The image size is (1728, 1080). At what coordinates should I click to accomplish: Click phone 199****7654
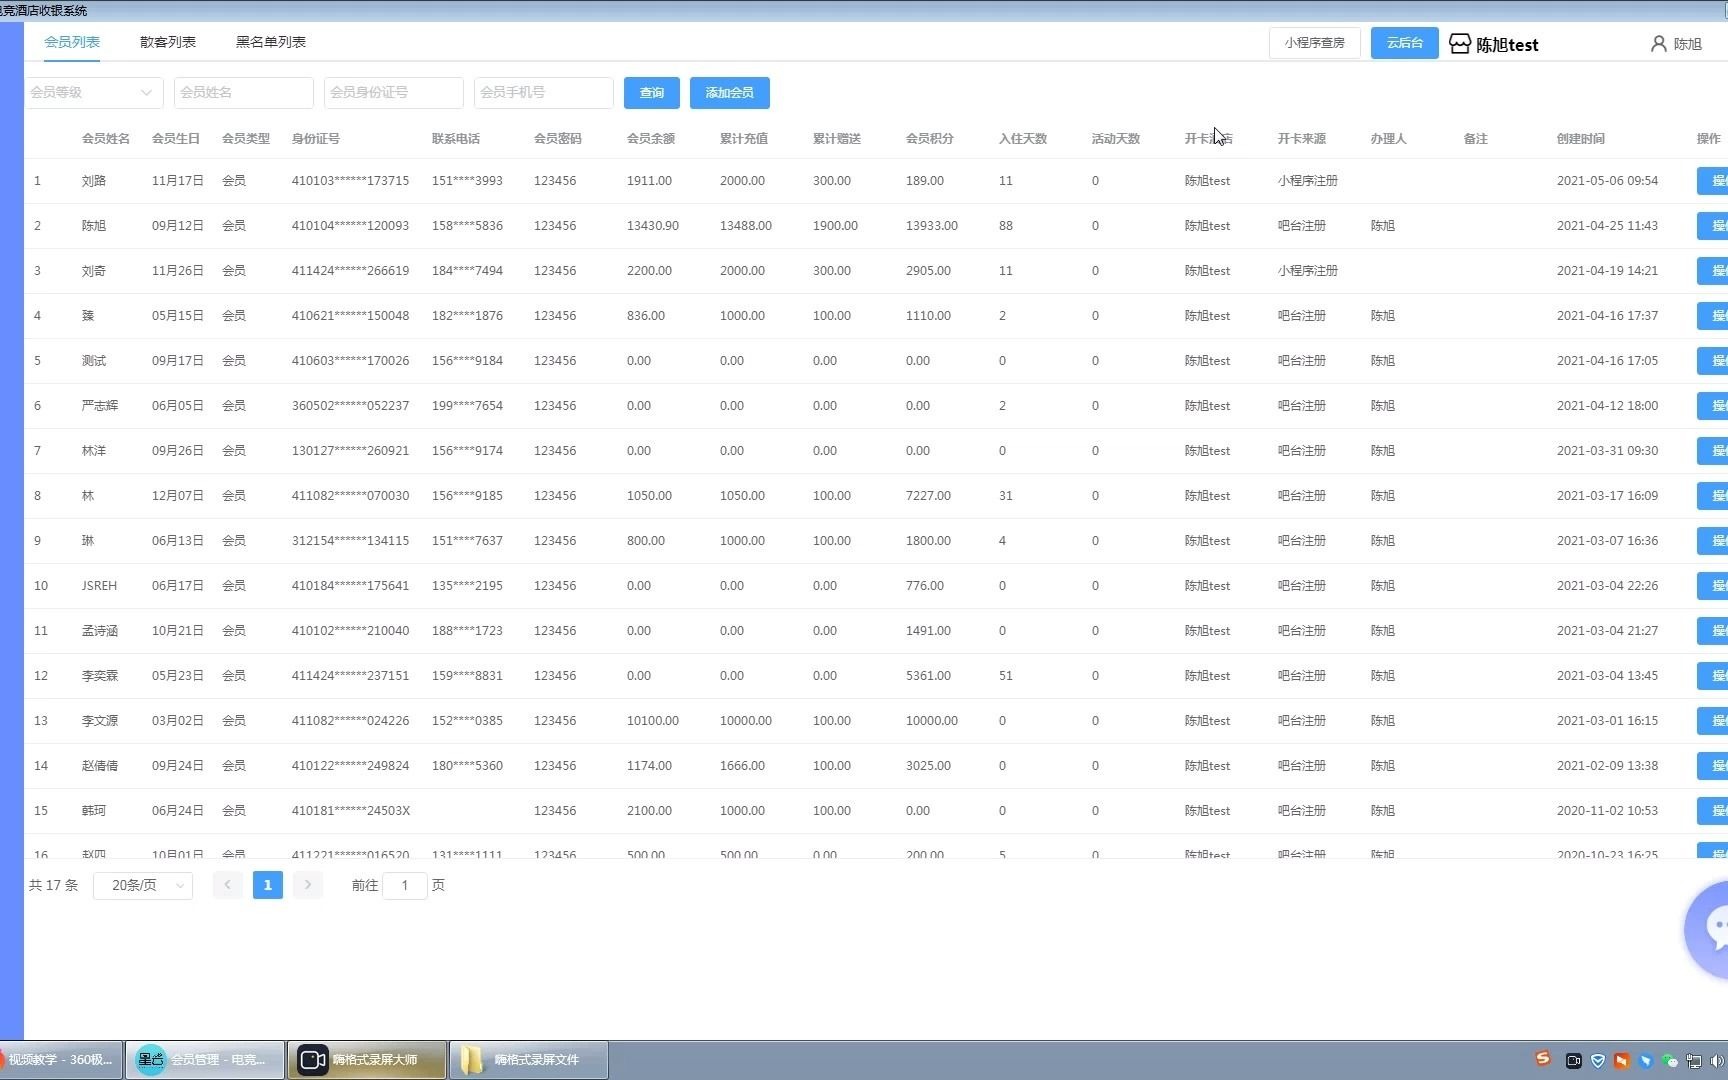[467, 406]
